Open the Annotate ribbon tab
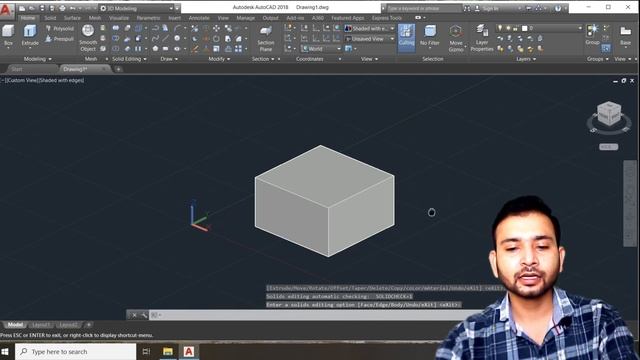Screen dimensions: 640x360 point(199,18)
